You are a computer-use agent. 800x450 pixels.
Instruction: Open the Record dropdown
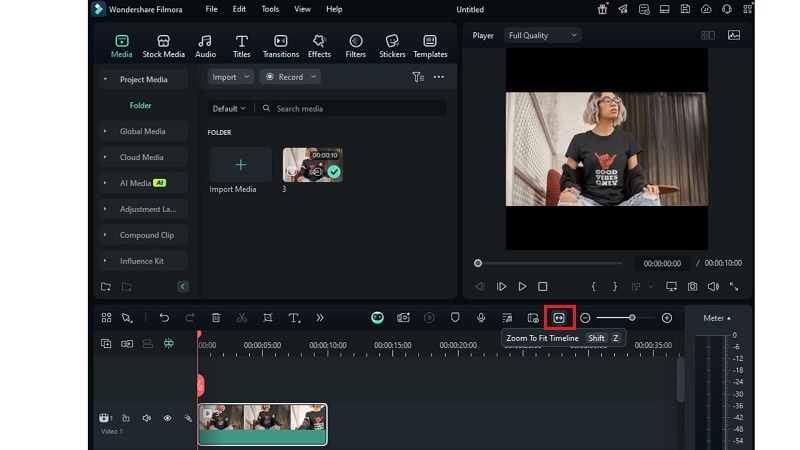pos(290,77)
